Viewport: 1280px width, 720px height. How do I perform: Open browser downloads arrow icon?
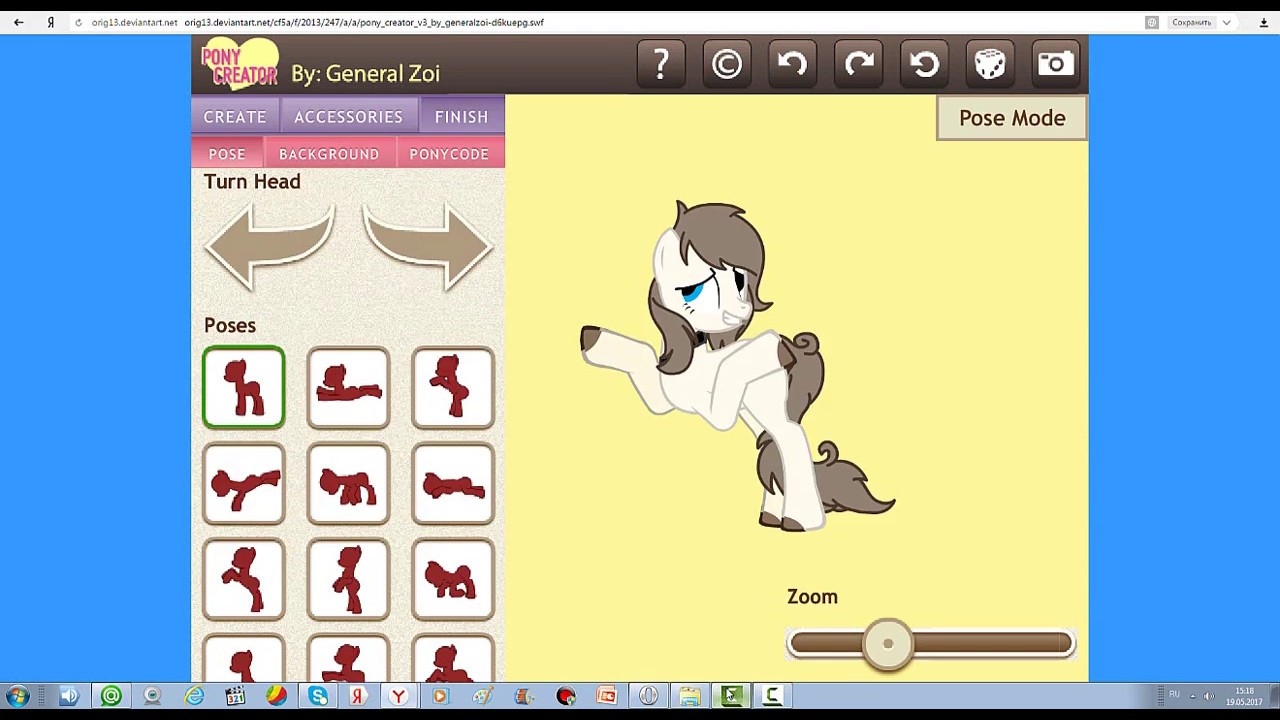click(x=1264, y=22)
